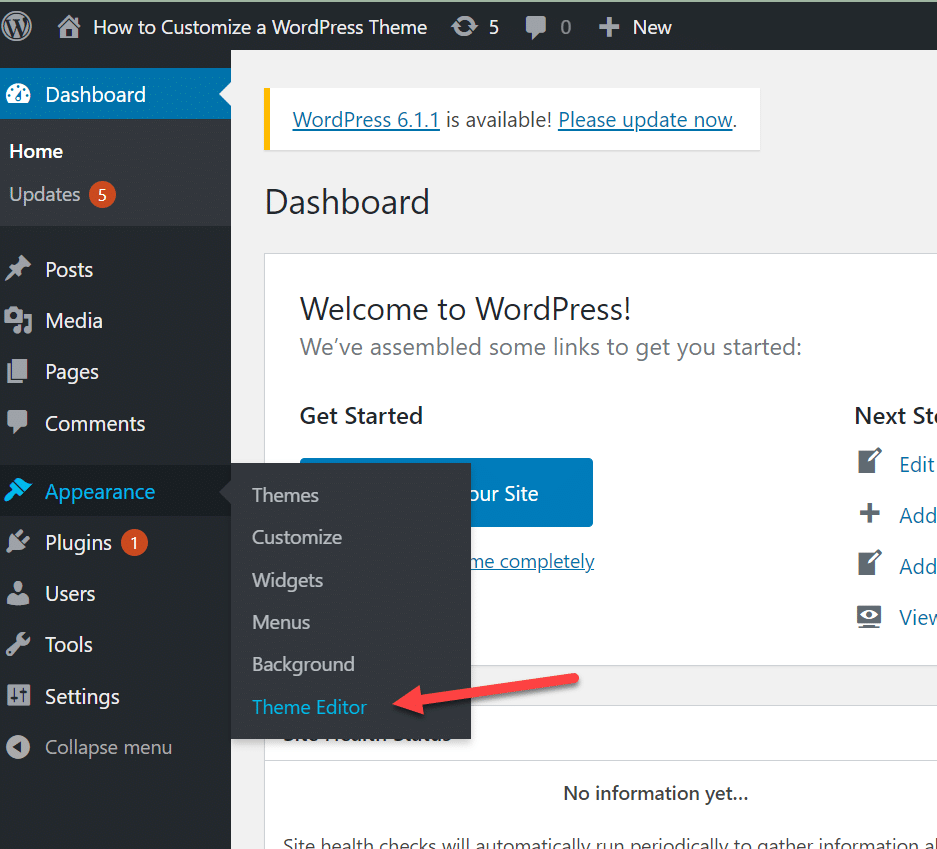Click the Collapse menu arrow icon

18,747
